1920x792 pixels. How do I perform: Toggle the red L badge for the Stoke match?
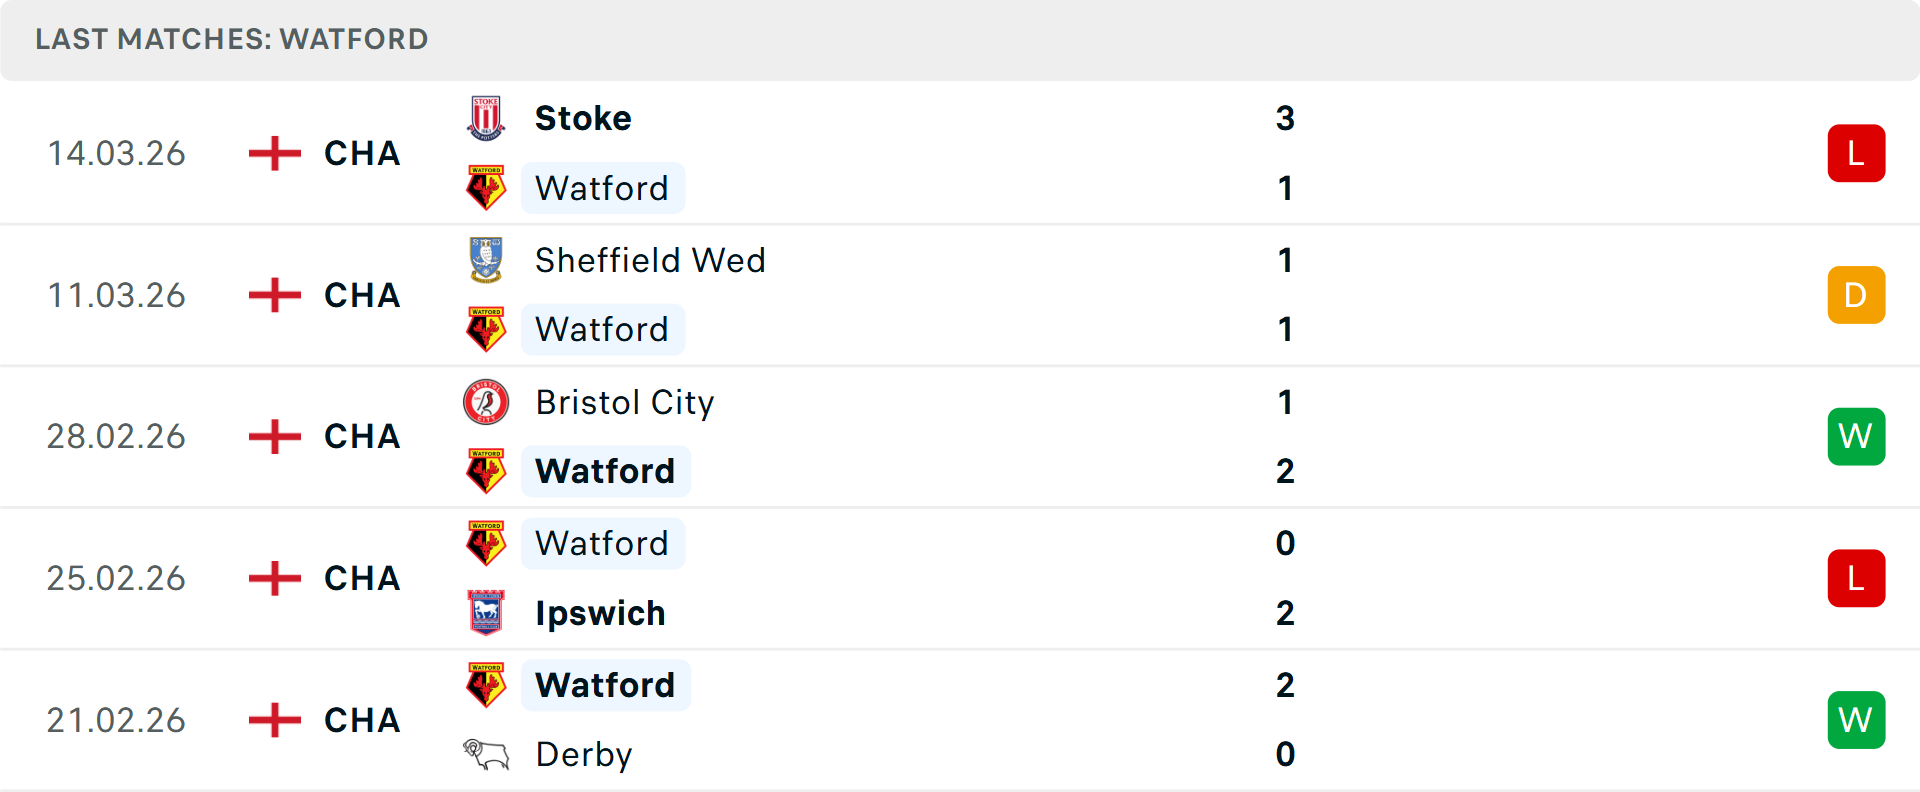click(x=1856, y=152)
